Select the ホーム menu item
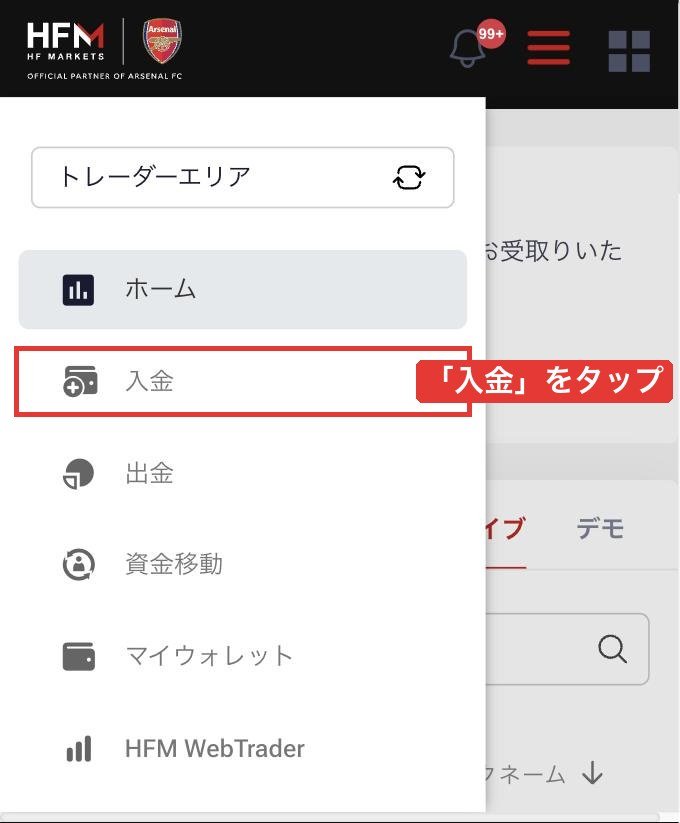 tap(242, 290)
